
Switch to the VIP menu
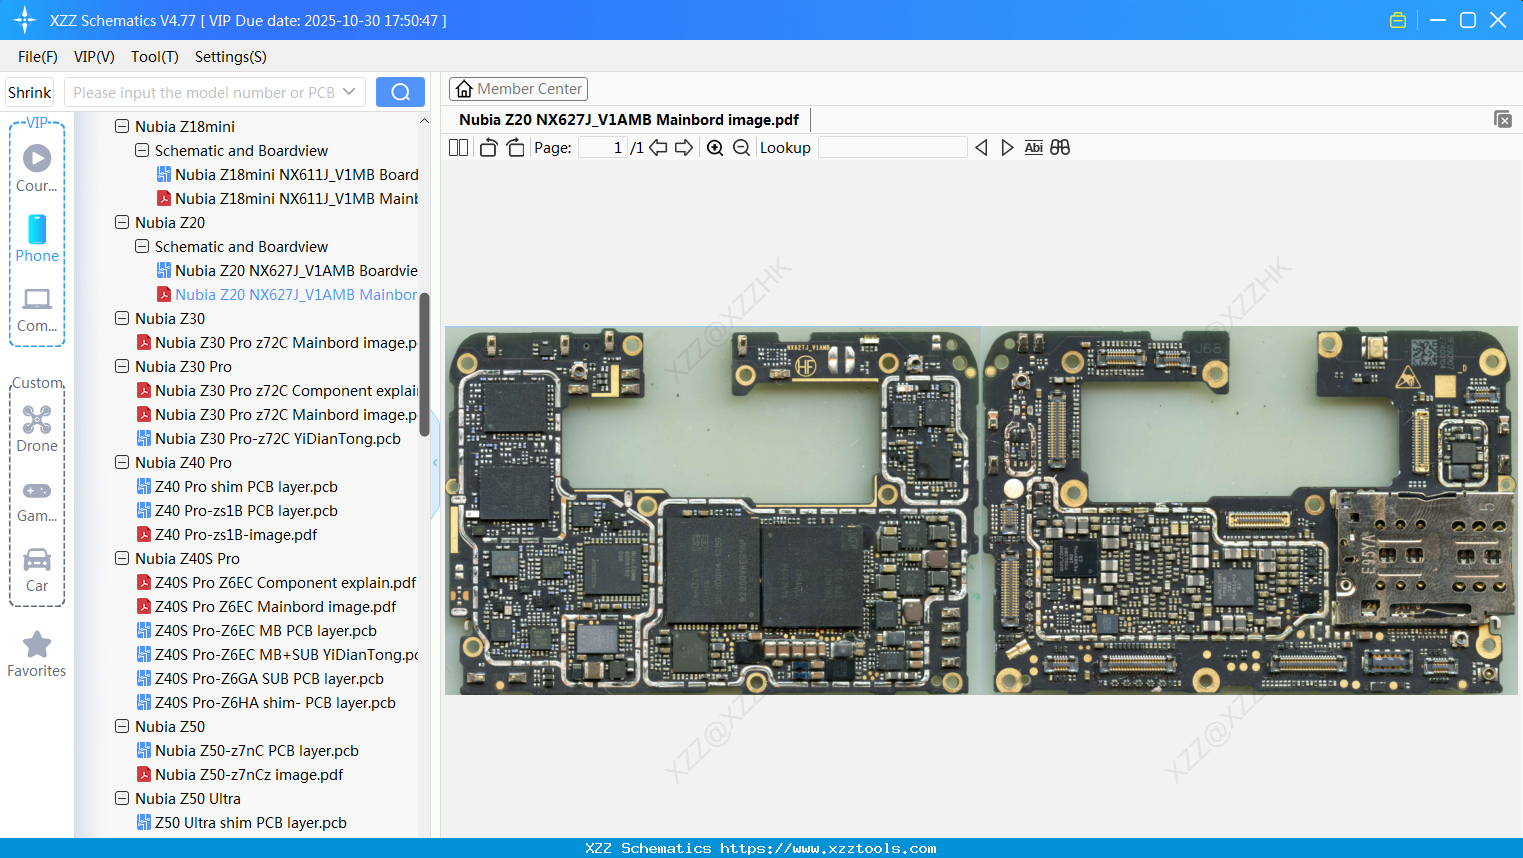(x=93, y=57)
